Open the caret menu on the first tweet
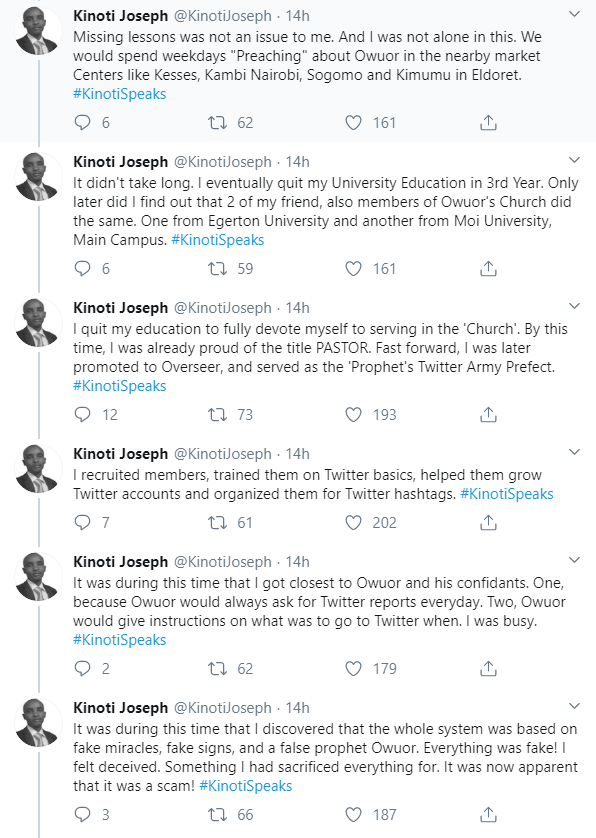Viewport: 596px width, 838px height. pos(574,14)
